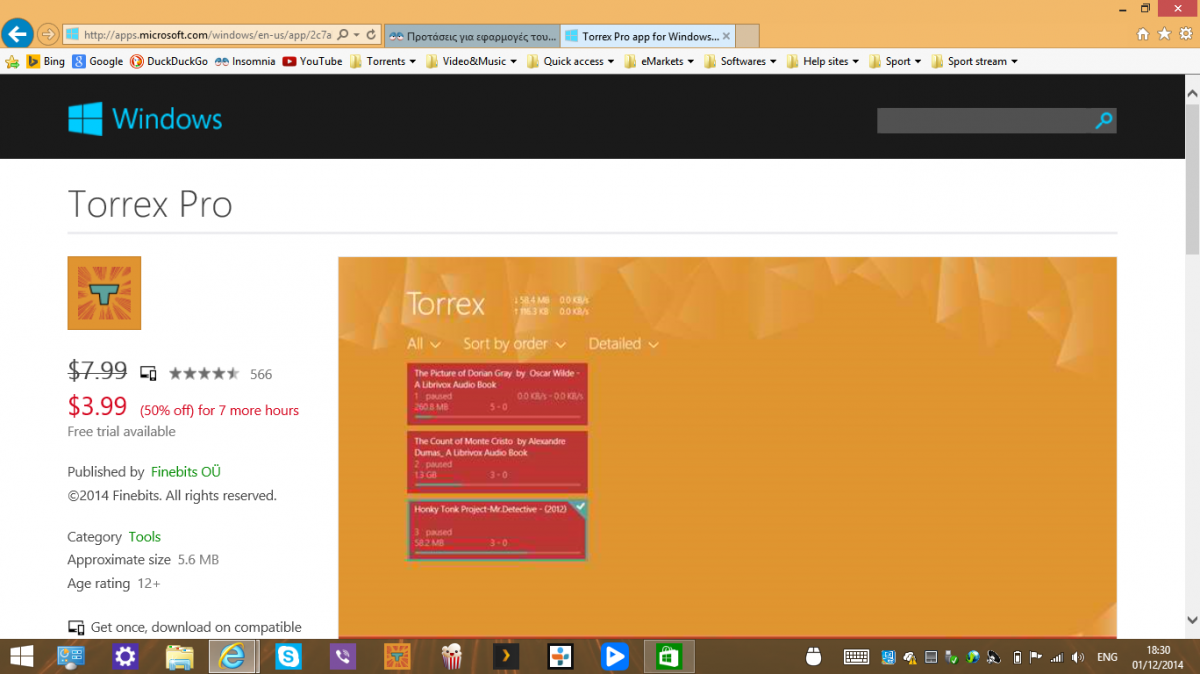The image size is (1200, 674).
Task: Open the touch keyboard tray icon
Action: pyautogui.click(x=856, y=657)
